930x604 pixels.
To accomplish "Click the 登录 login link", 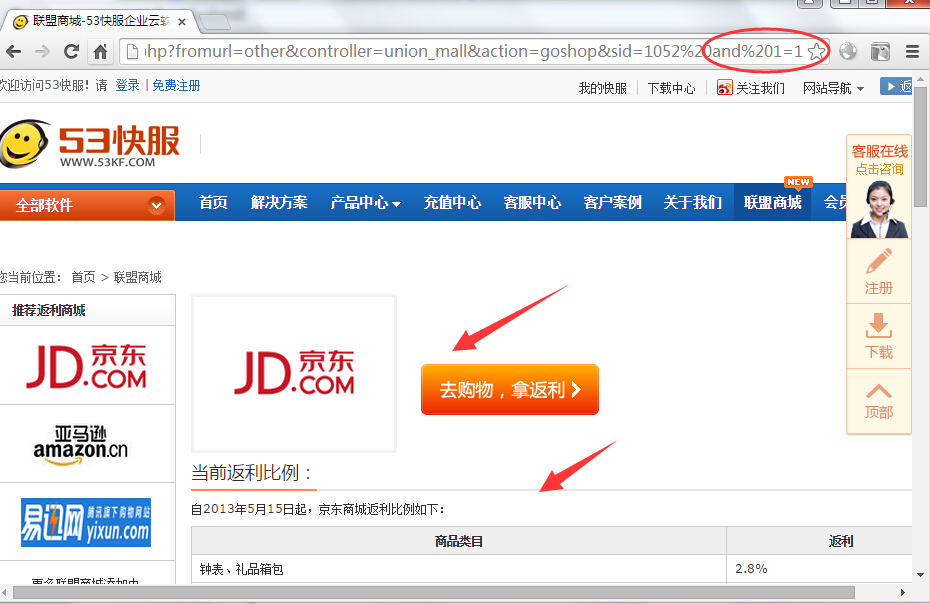I will (127, 85).
